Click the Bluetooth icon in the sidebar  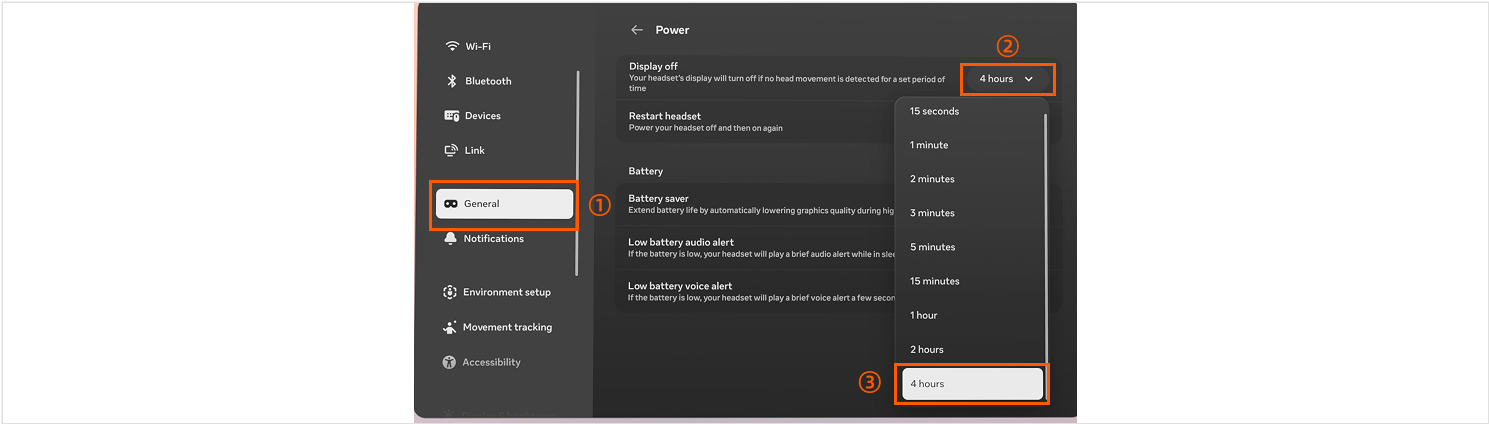coord(452,82)
